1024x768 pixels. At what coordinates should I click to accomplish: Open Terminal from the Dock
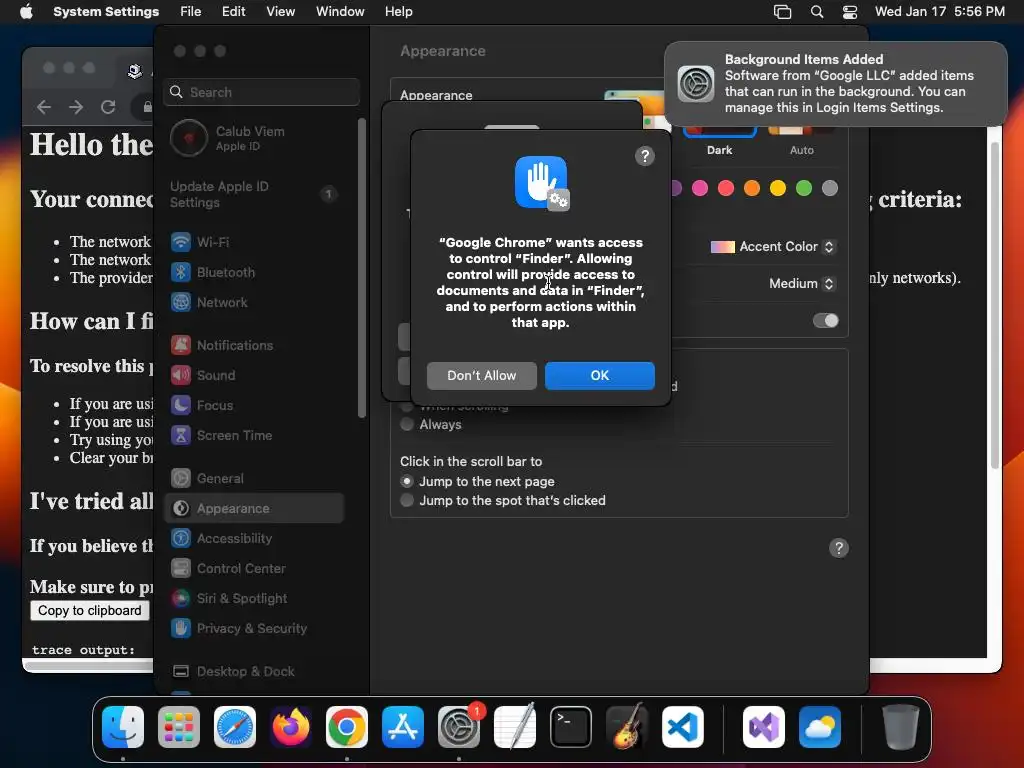point(571,727)
